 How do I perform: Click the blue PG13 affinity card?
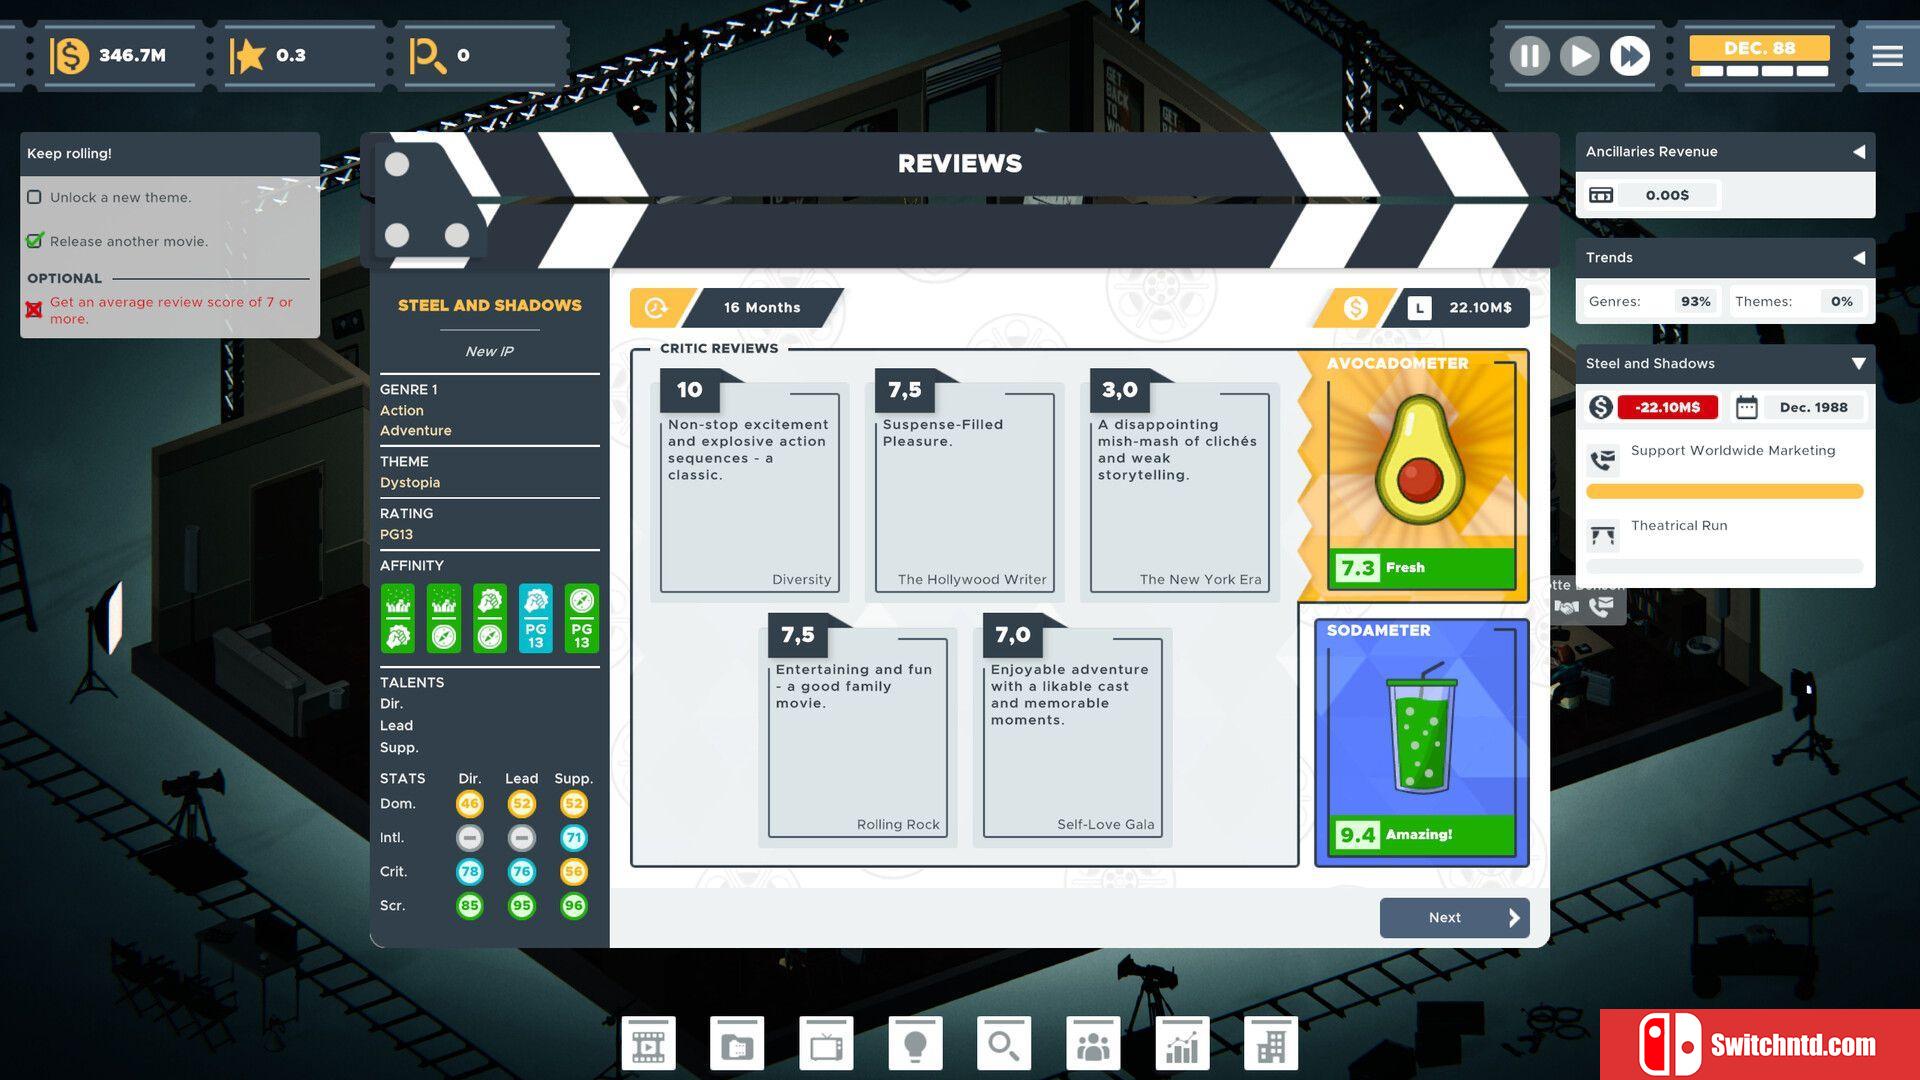click(536, 618)
